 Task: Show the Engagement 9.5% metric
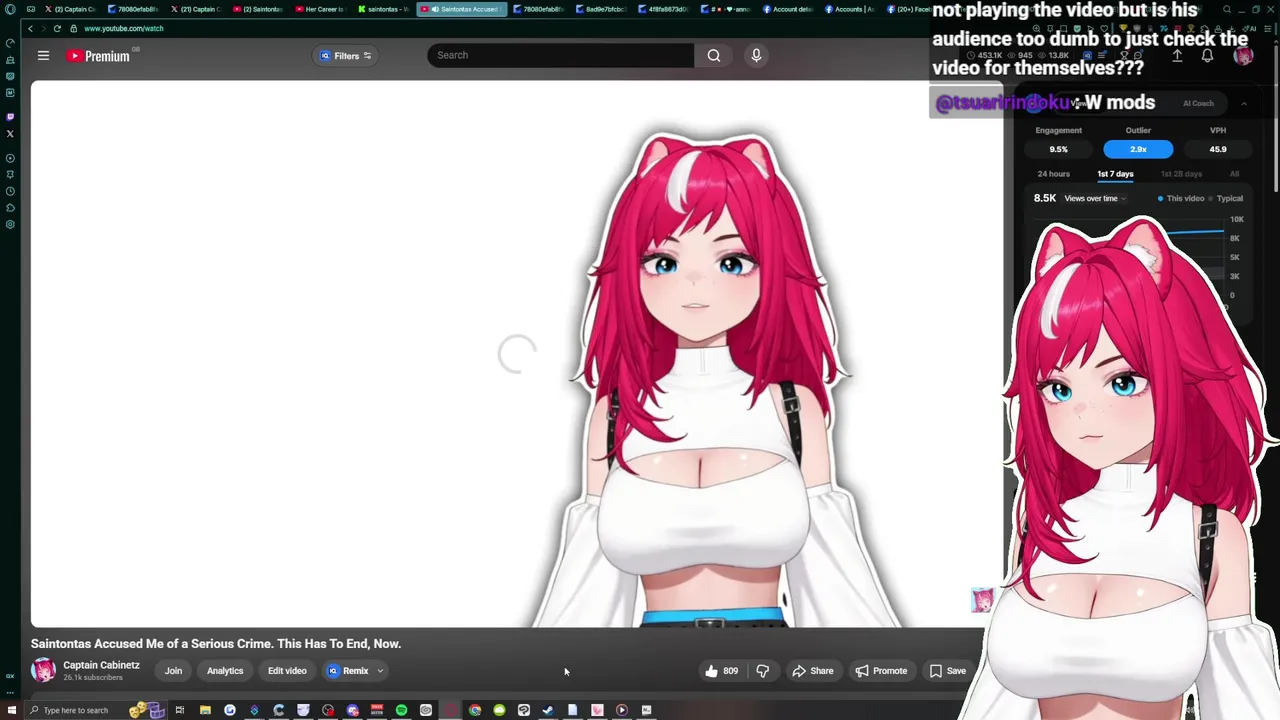(1058, 149)
